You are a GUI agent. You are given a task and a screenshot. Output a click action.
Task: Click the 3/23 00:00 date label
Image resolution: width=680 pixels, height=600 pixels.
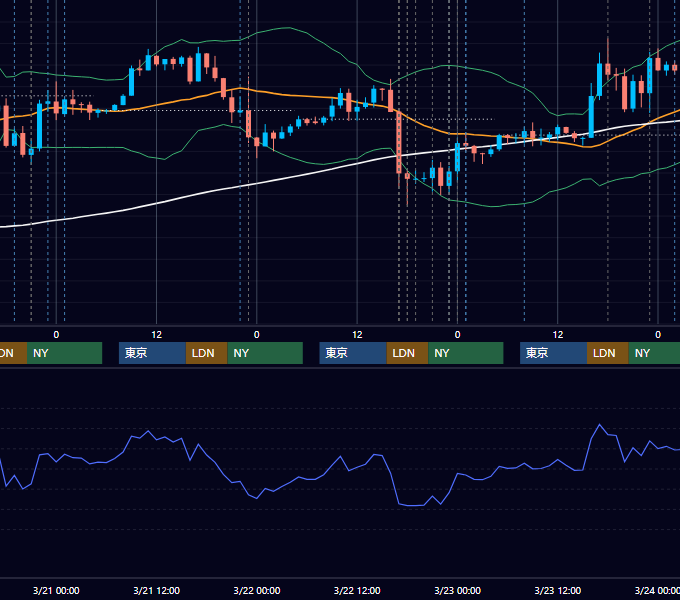tap(457, 590)
